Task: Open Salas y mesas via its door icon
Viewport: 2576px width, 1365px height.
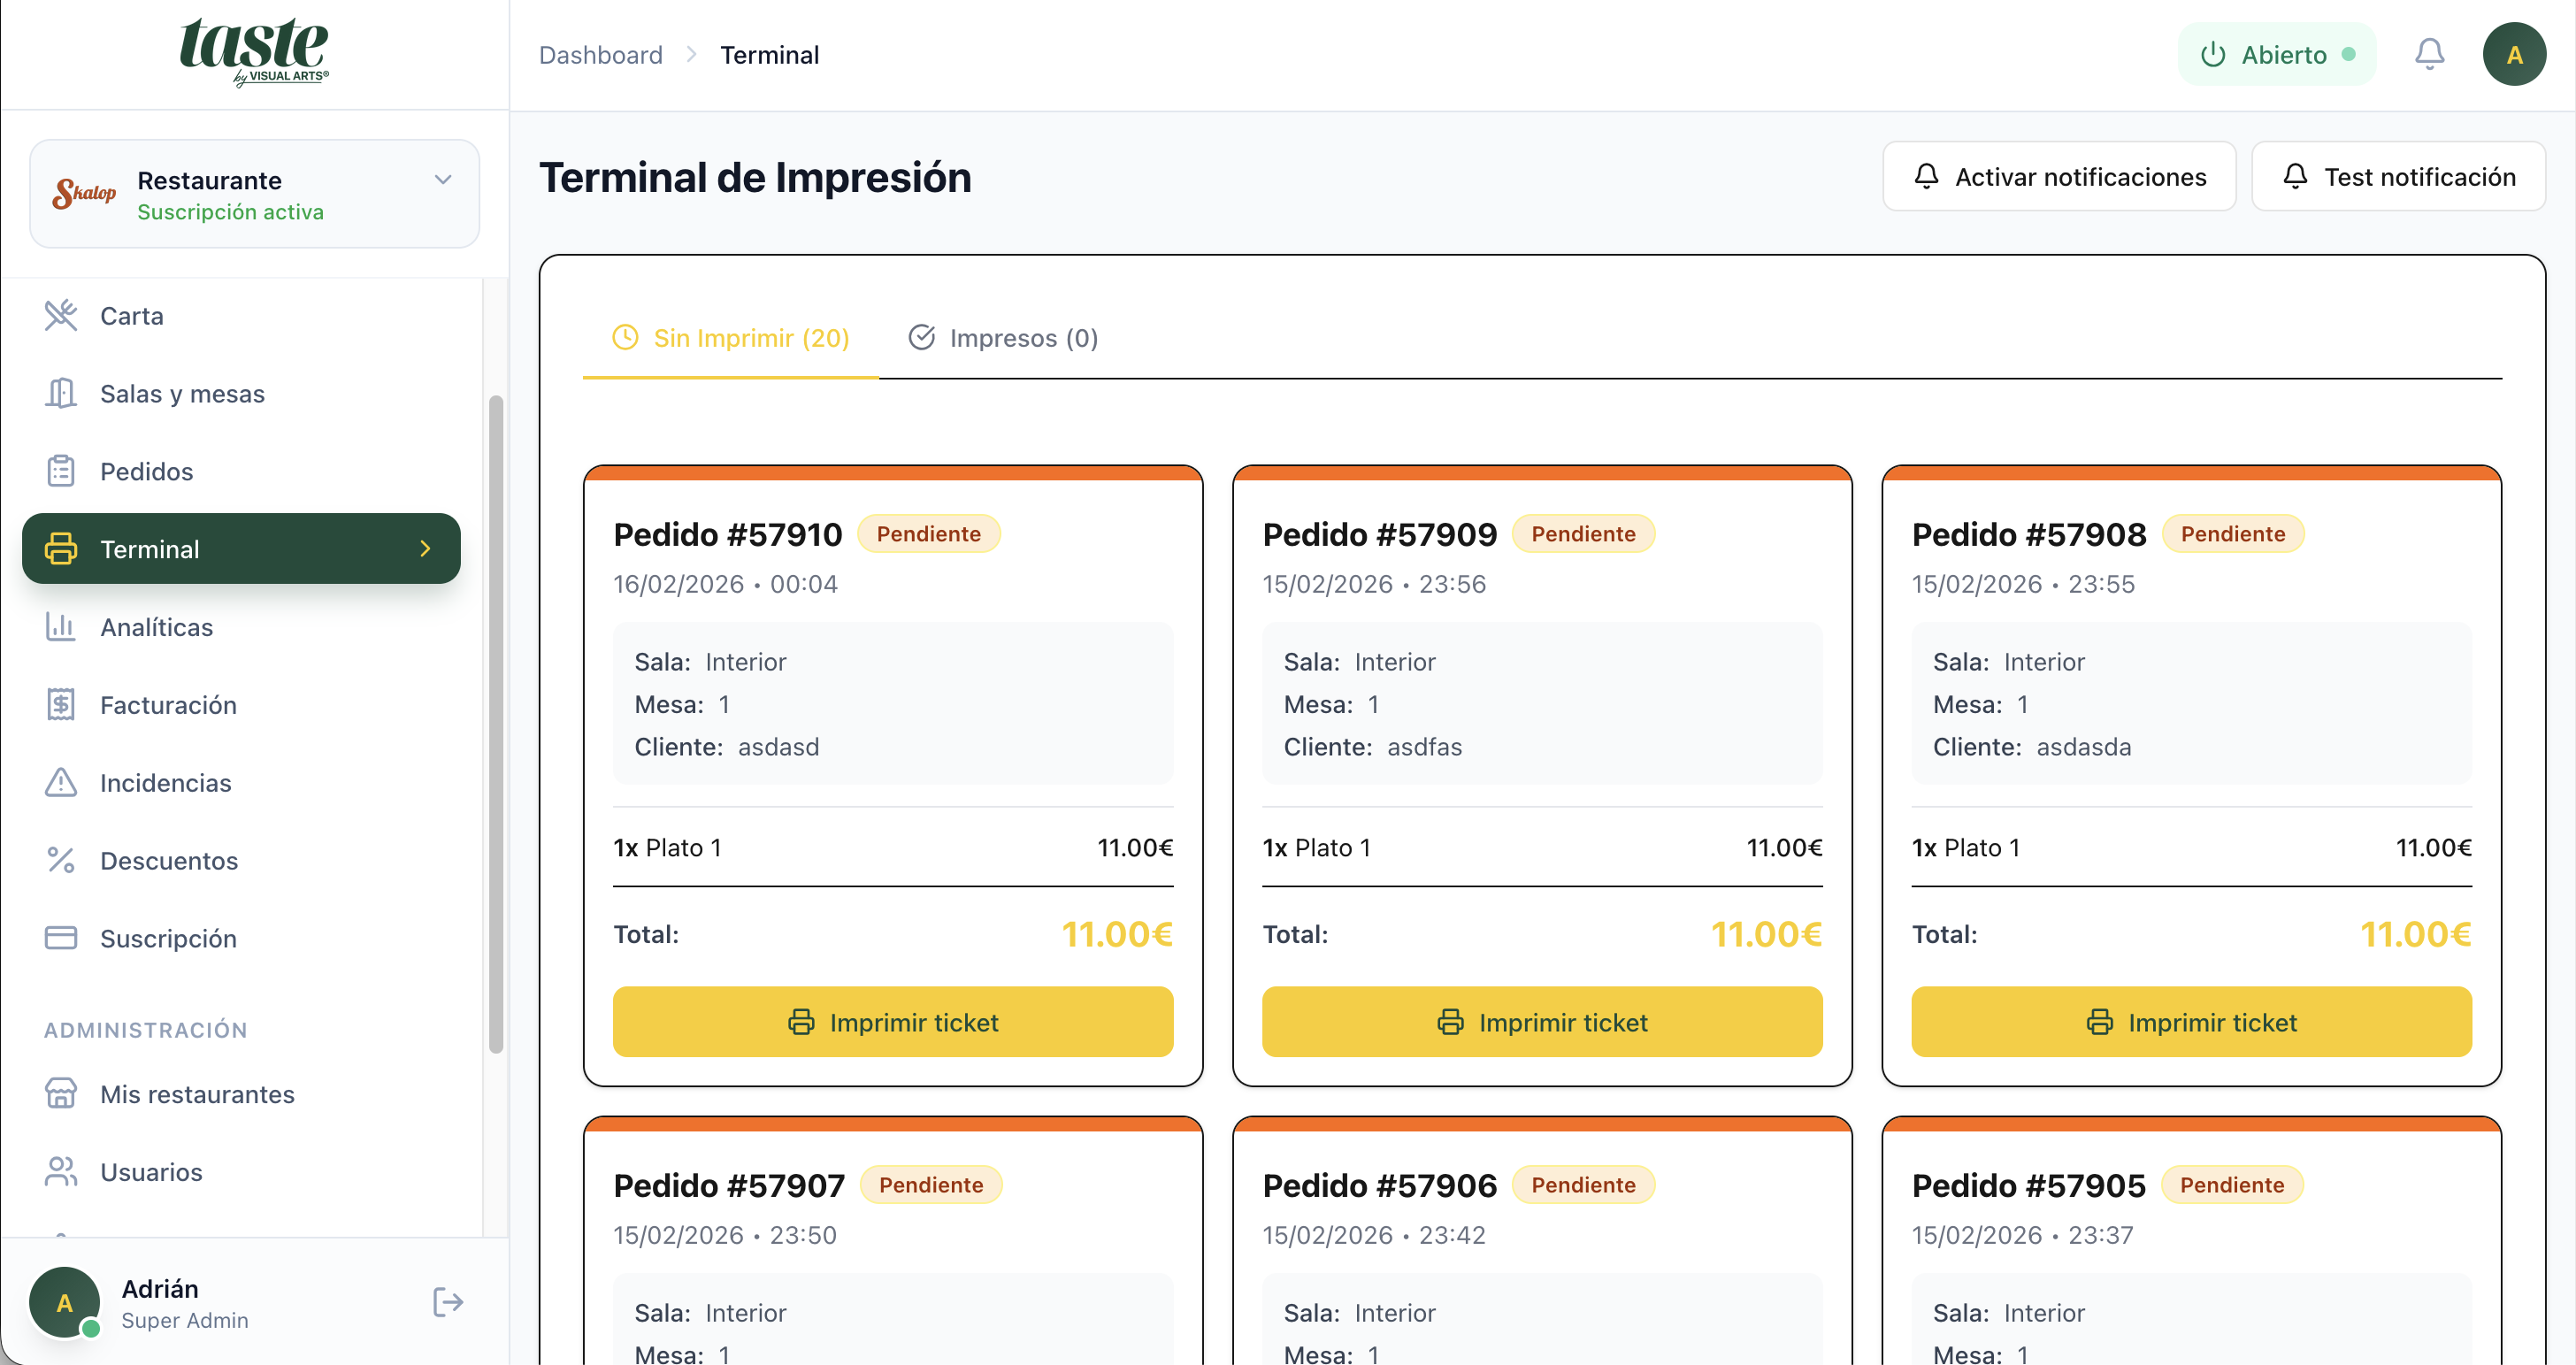Action: tap(61, 393)
